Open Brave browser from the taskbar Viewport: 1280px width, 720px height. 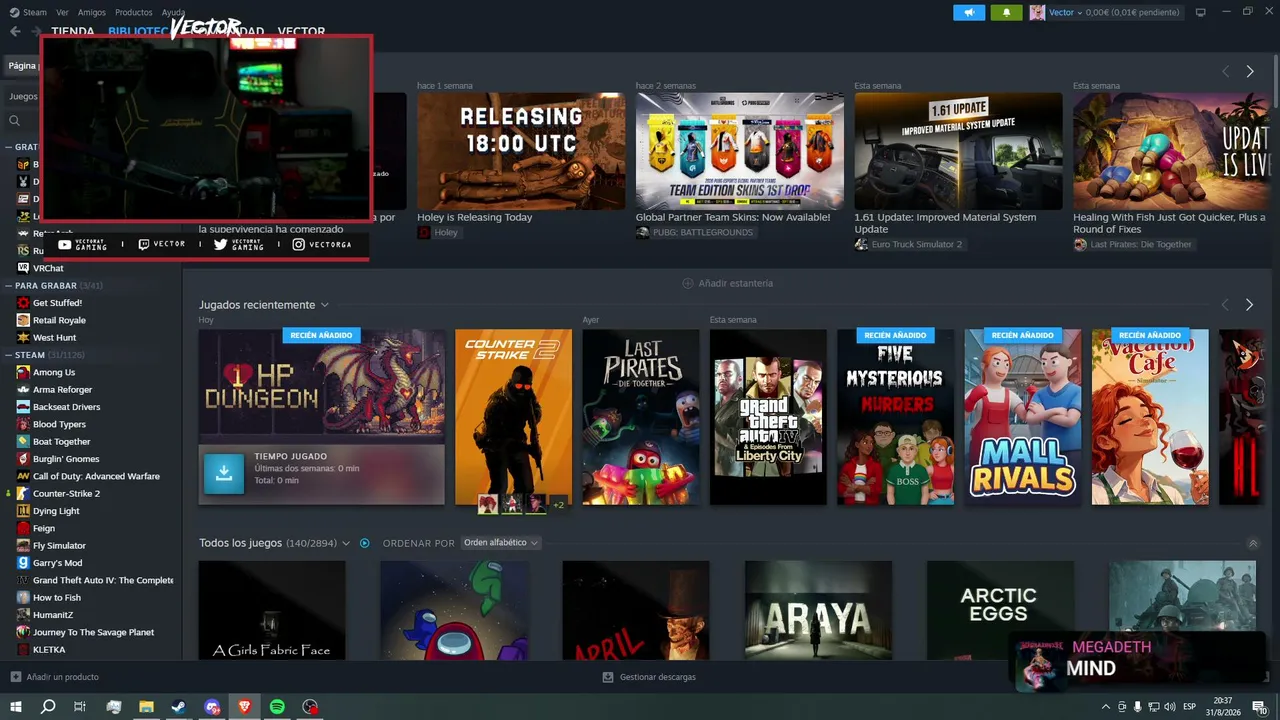click(x=245, y=707)
